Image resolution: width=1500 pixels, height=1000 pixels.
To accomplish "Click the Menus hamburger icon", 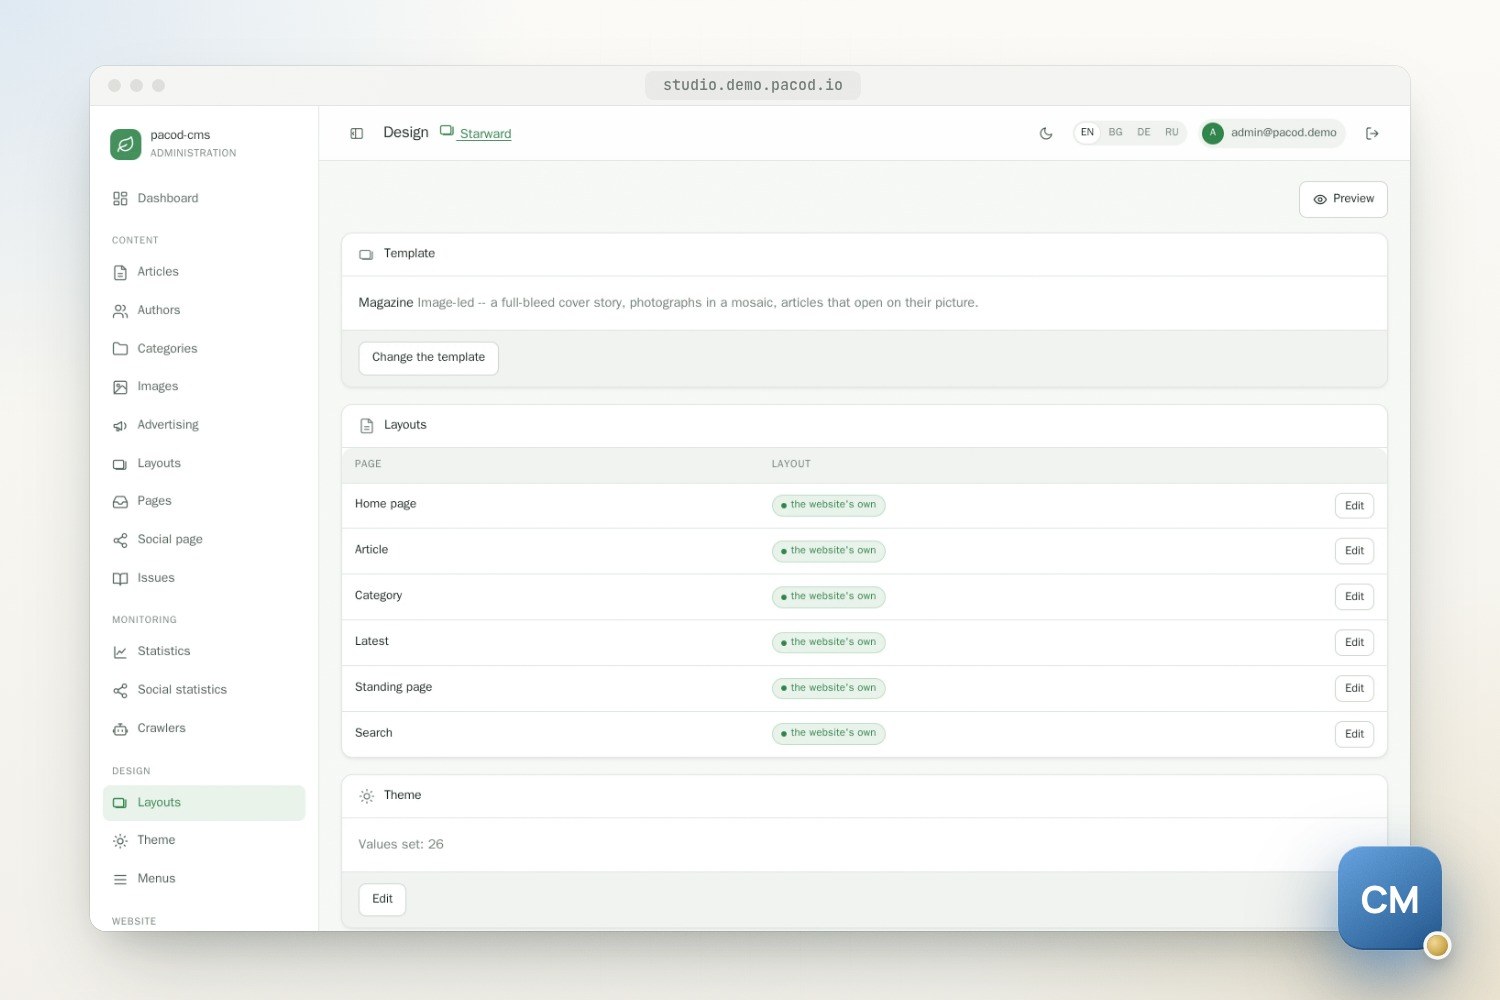I will point(120,879).
